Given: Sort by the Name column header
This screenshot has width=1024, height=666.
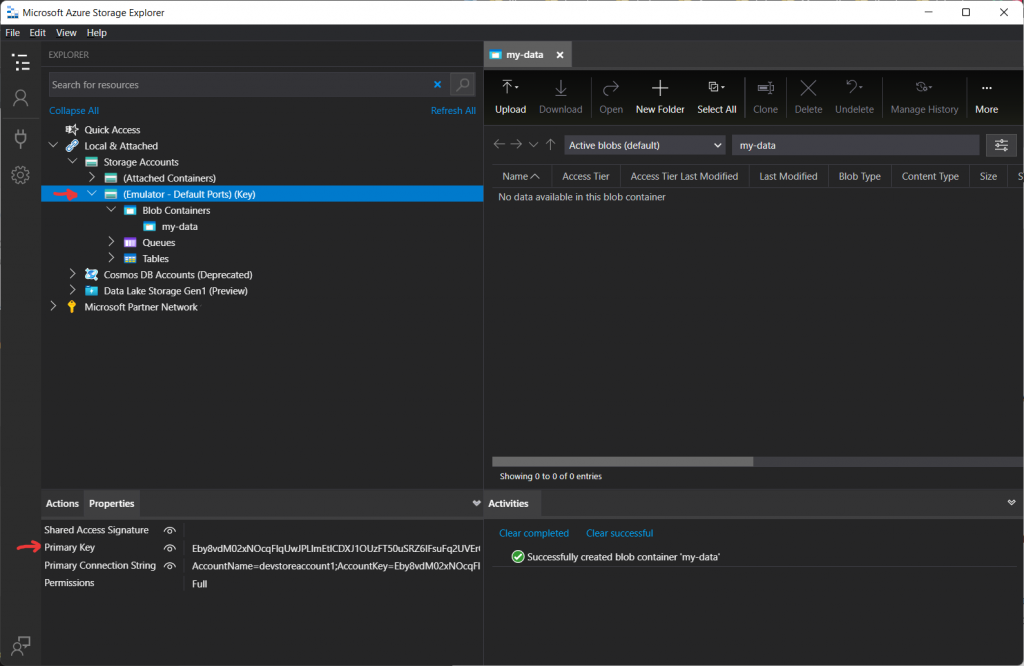Looking at the screenshot, I should [521, 176].
